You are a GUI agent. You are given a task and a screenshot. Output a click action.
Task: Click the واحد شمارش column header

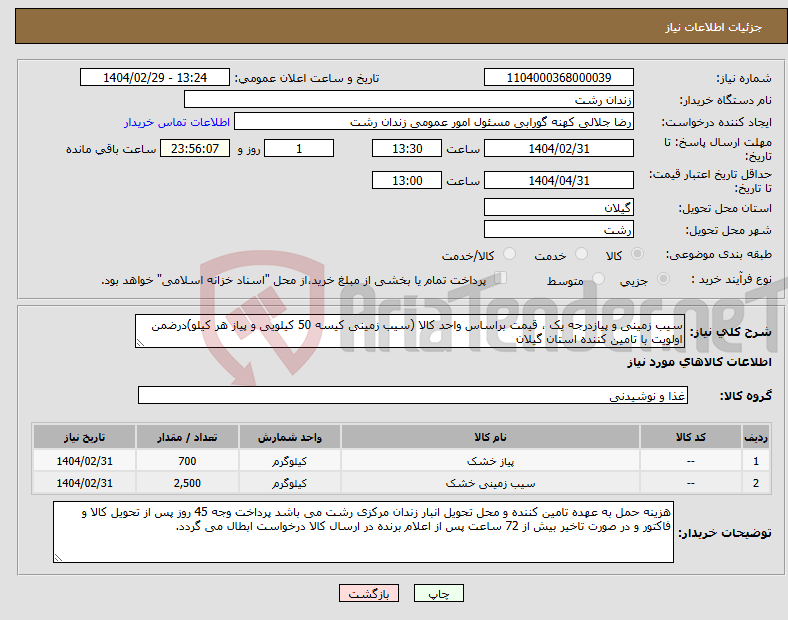[x=290, y=437]
